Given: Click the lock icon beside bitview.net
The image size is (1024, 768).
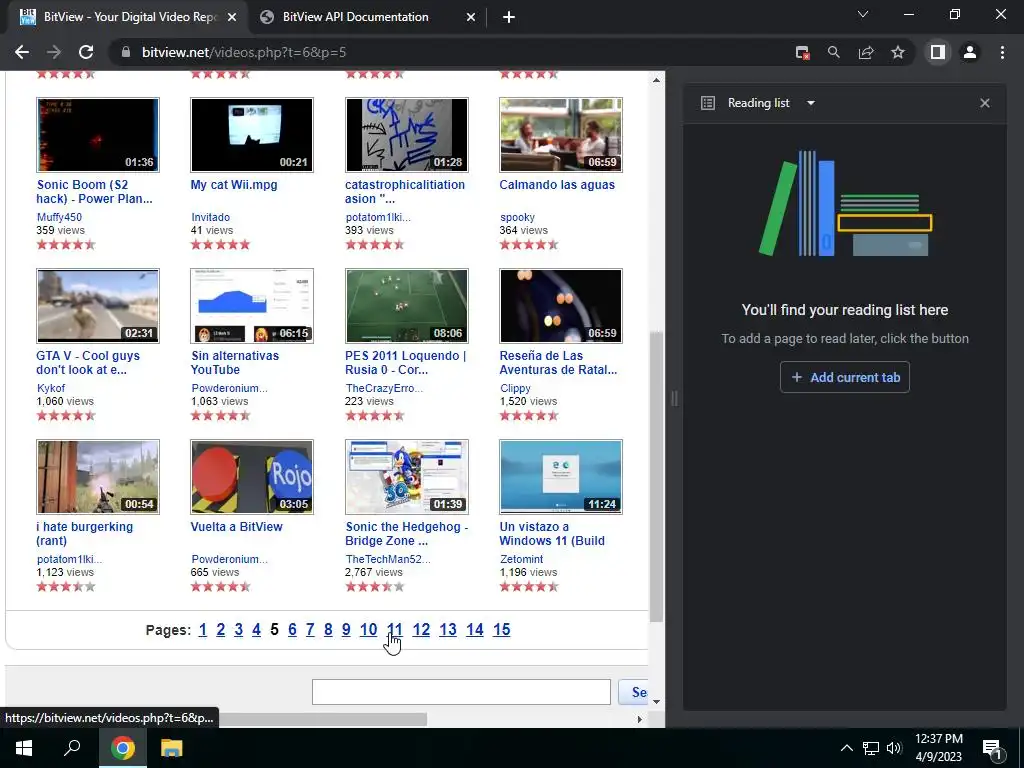Looking at the screenshot, I should (x=126, y=52).
